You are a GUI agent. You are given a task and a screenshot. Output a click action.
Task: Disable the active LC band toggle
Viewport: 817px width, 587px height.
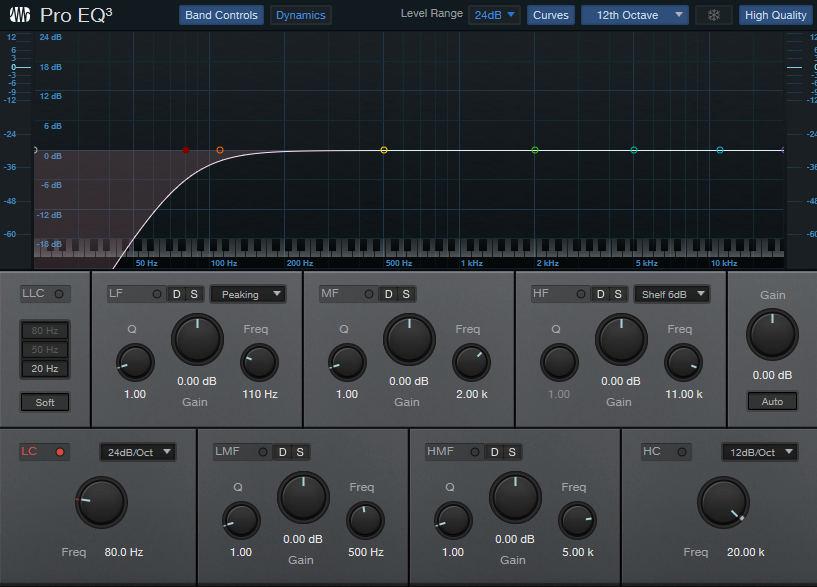[x=60, y=452]
